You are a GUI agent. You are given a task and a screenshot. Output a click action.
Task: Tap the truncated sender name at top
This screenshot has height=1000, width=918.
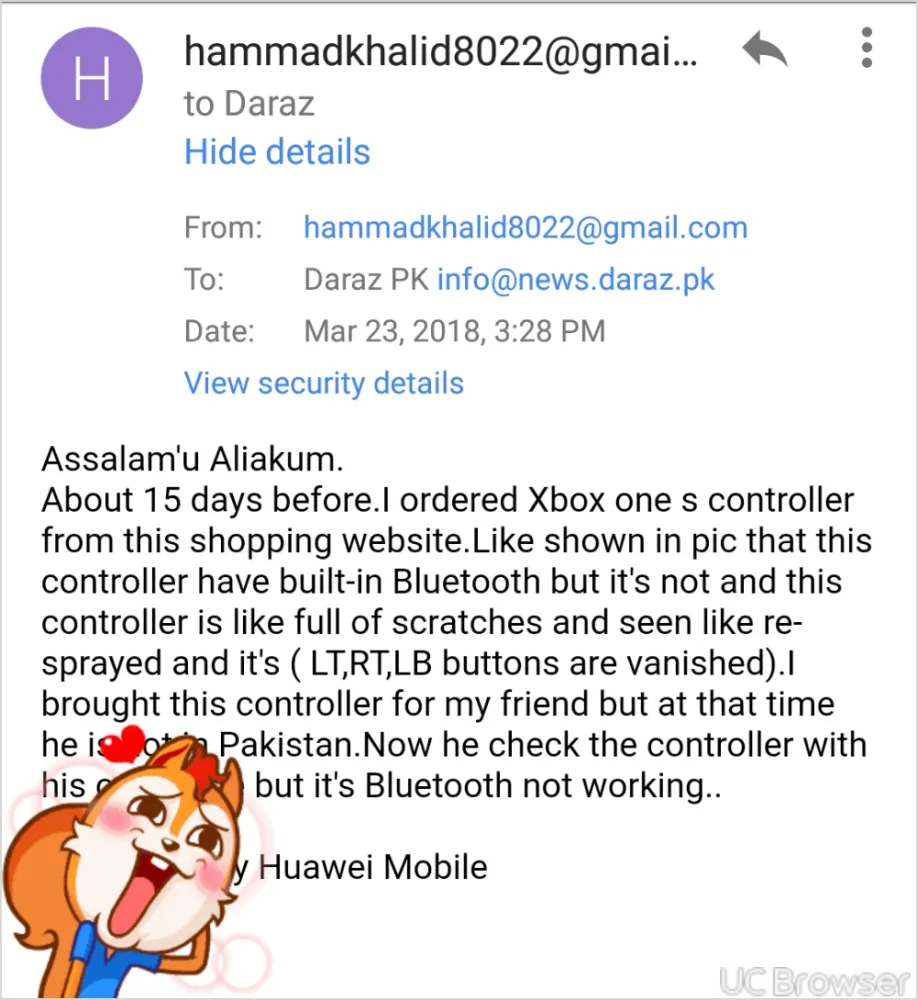pos(441,51)
